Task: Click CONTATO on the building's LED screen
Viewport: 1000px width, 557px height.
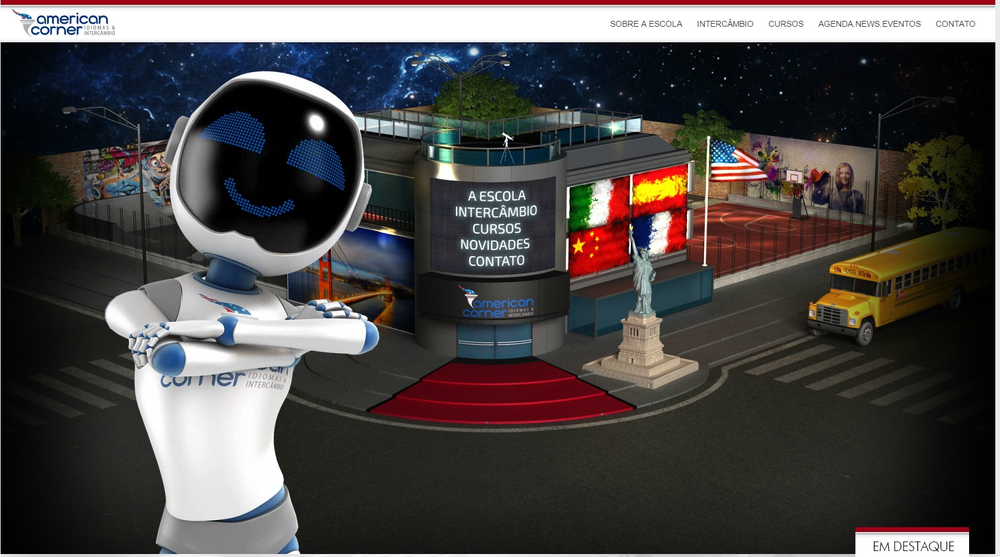Action: 496,260
